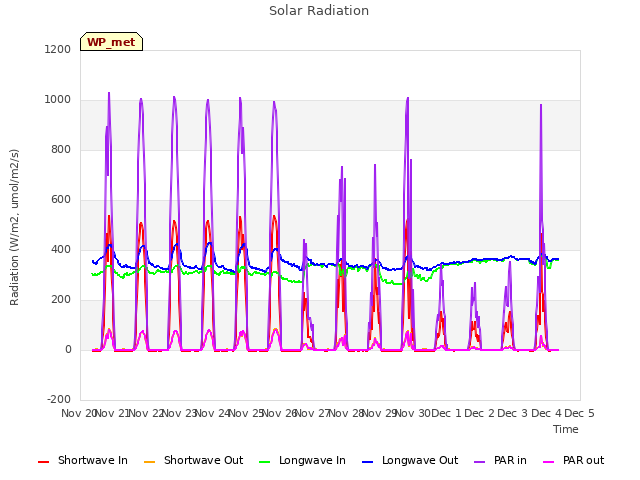Screen dimensions: 640x480
Task: Click the PAR in peak on Dec 3
Action: [541, 105]
